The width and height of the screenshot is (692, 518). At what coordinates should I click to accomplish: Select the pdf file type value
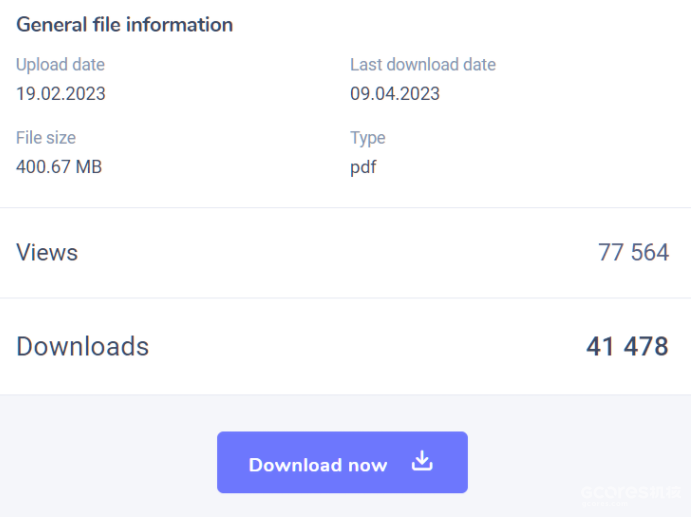coord(363,167)
